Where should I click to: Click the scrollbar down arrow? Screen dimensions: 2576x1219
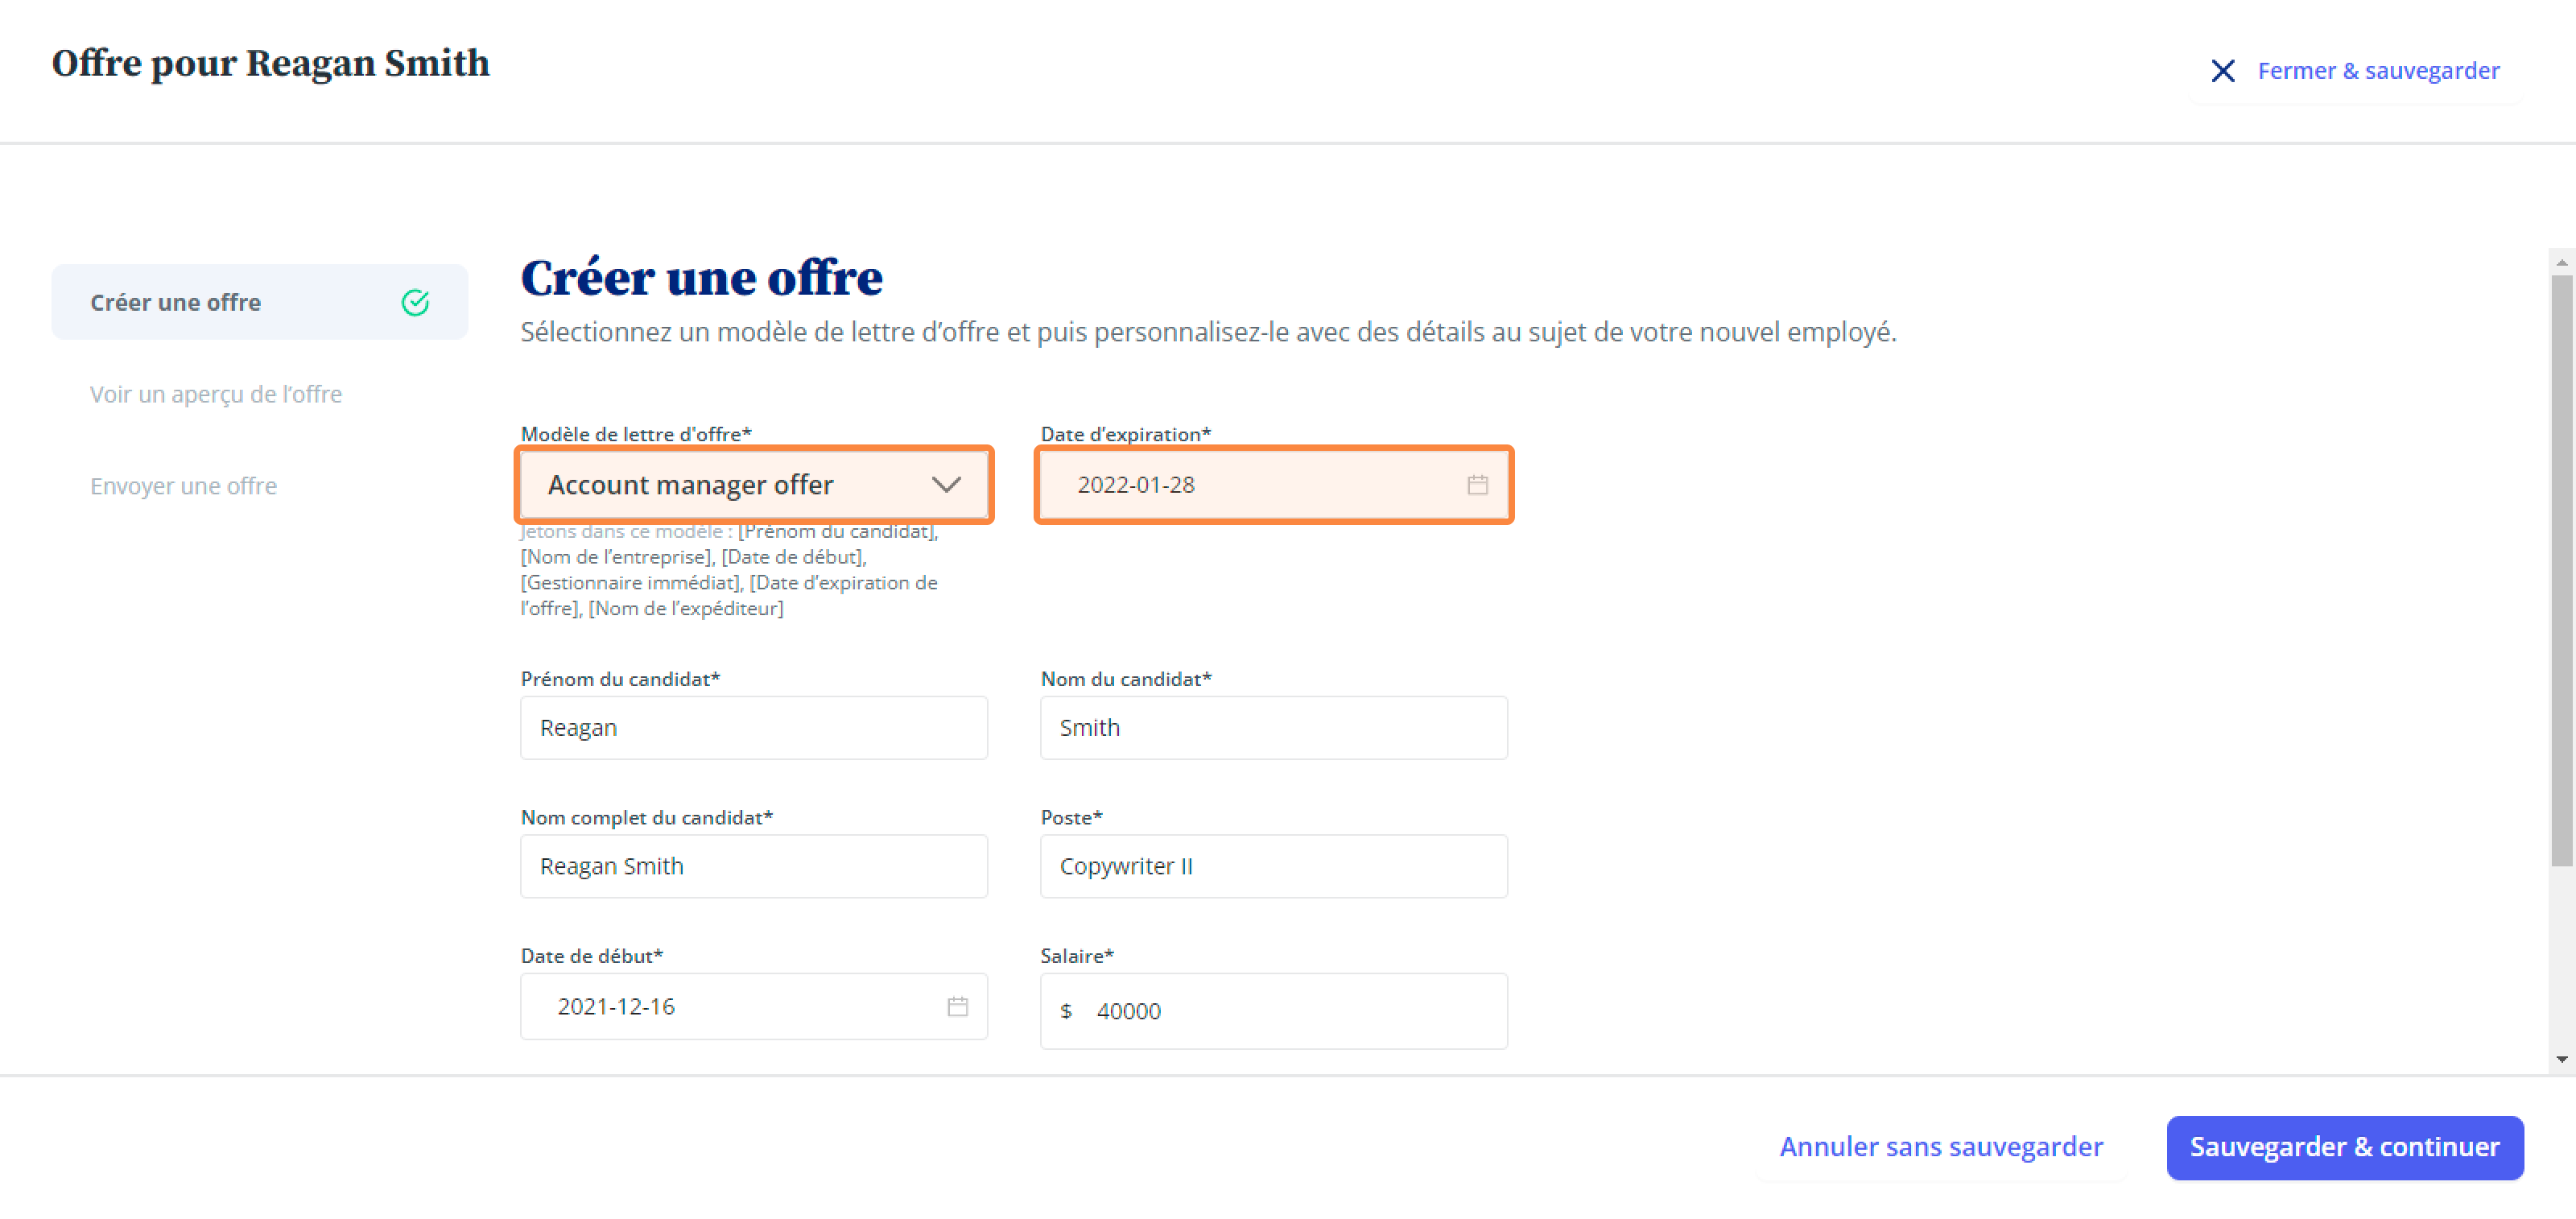2561,1059
